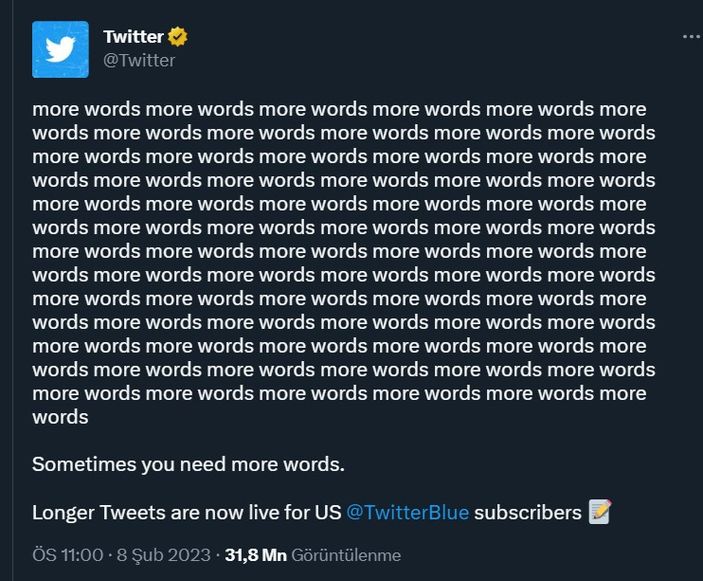The width and height of the screenshot is (703, 581).
Task: Click the memo emoji after "subscribers"
Action: pyautogui.click(x=600, y=512)
